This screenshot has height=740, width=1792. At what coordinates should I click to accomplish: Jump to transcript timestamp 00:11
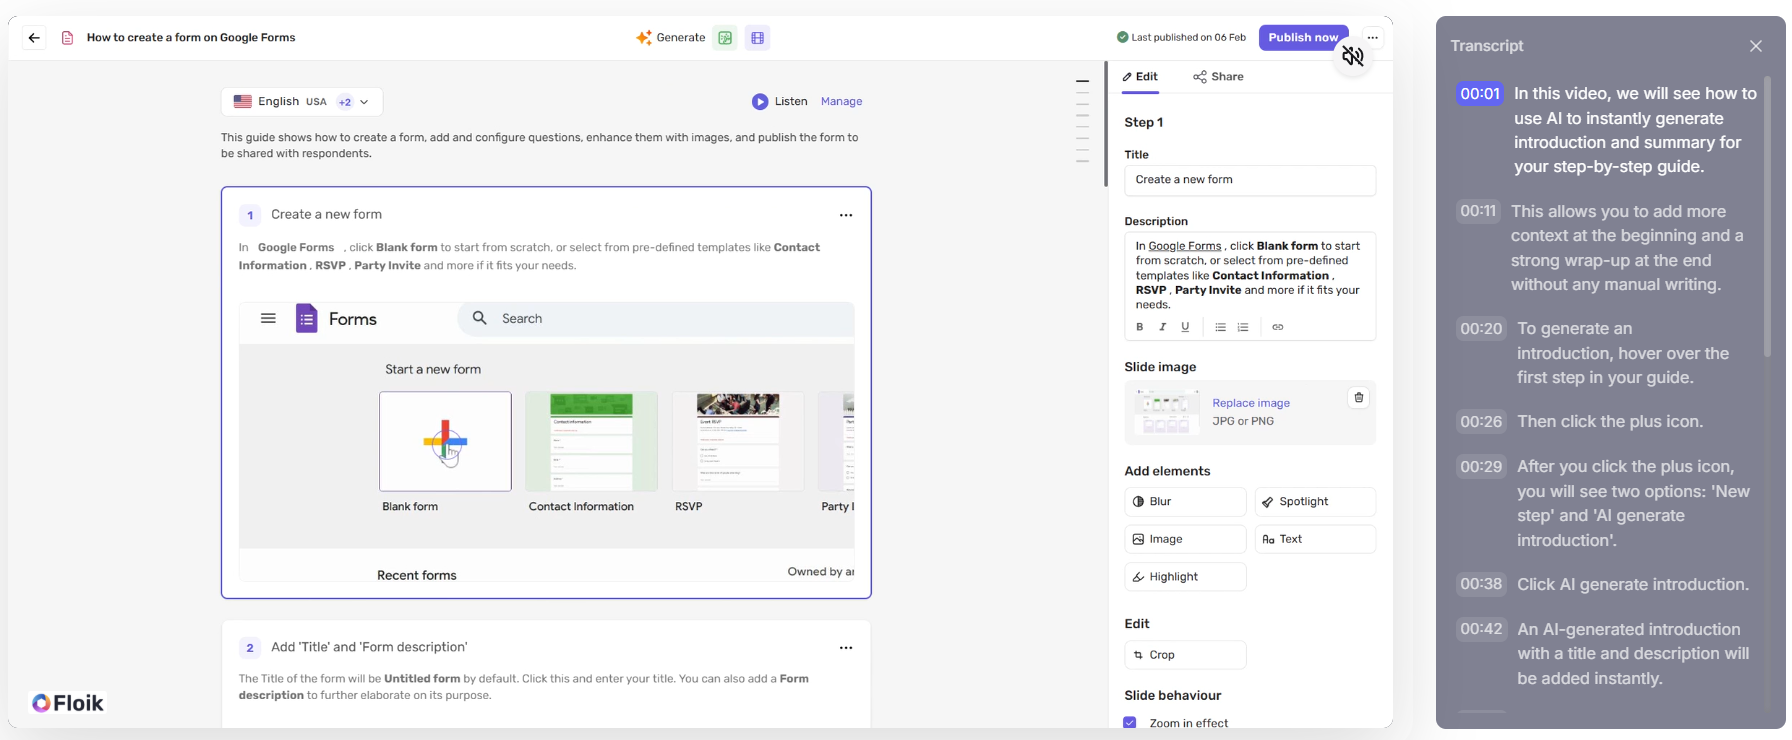1478,211
